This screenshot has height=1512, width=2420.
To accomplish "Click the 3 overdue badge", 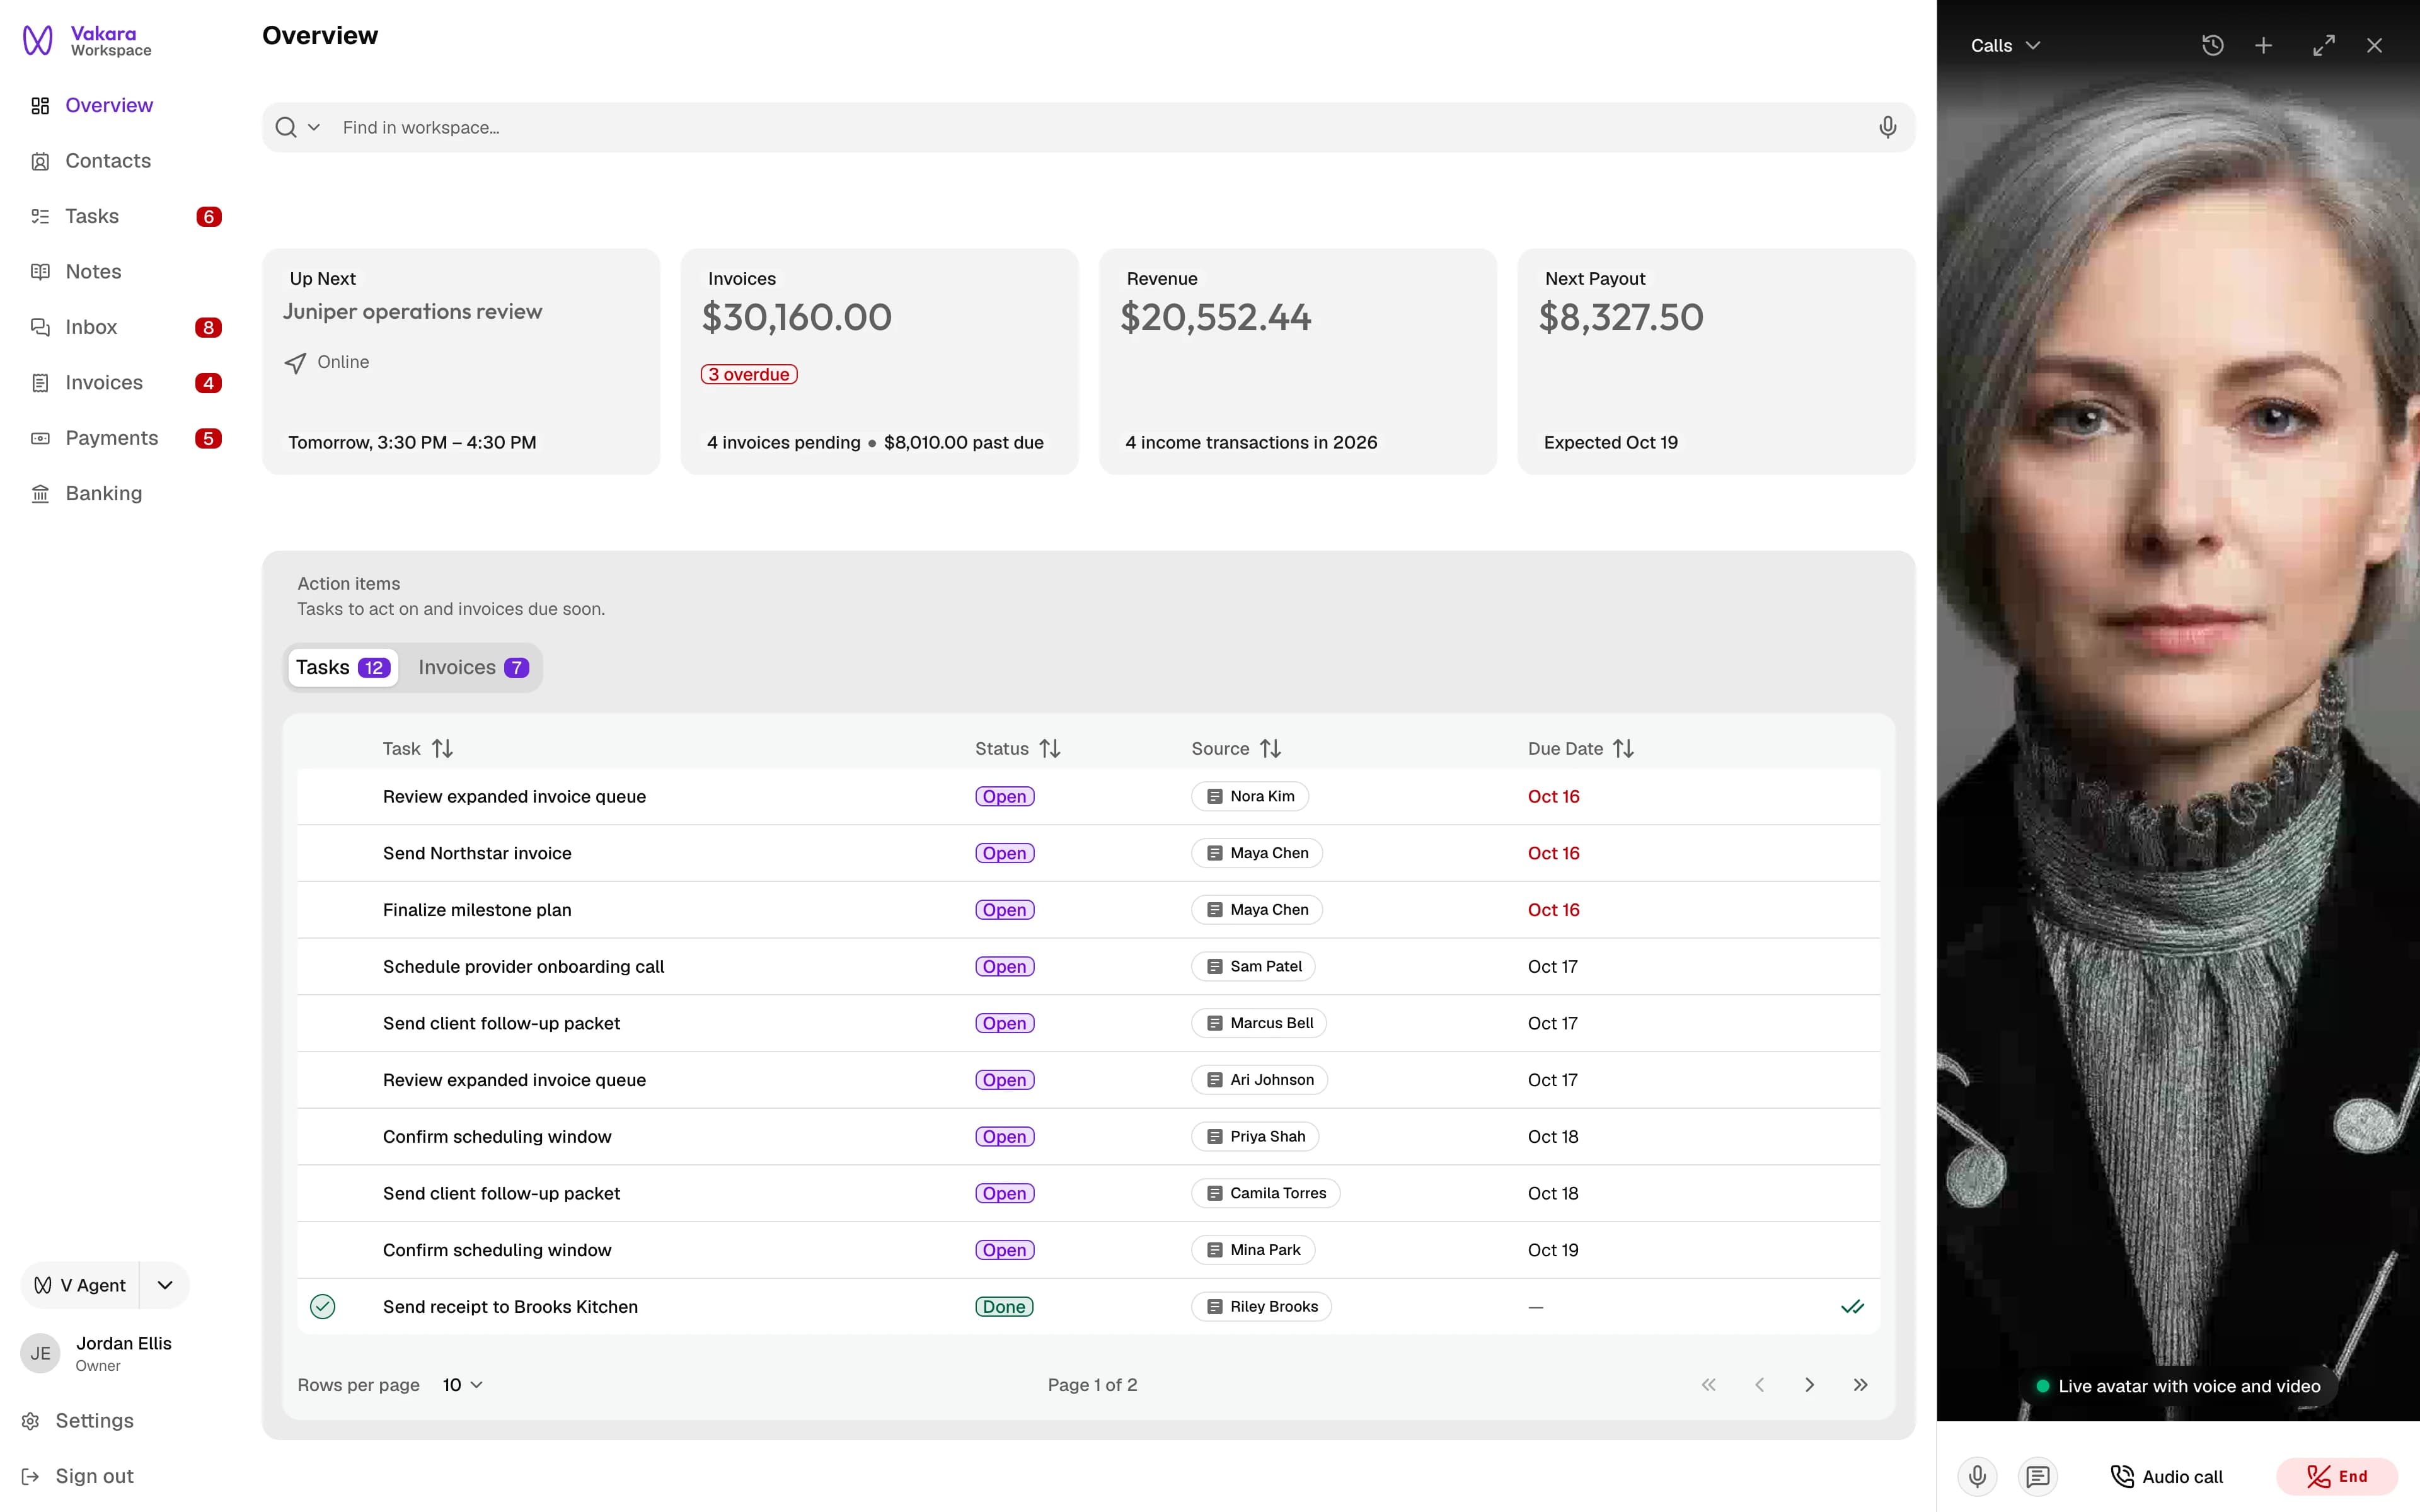I will click(x=749, y=374).
